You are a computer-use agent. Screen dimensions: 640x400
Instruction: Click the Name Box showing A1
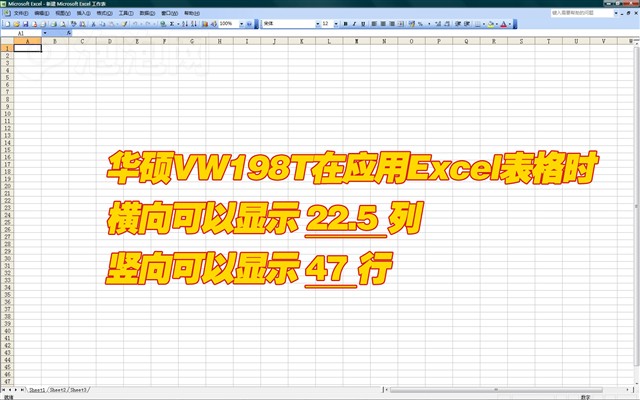[x=21, y=33]
